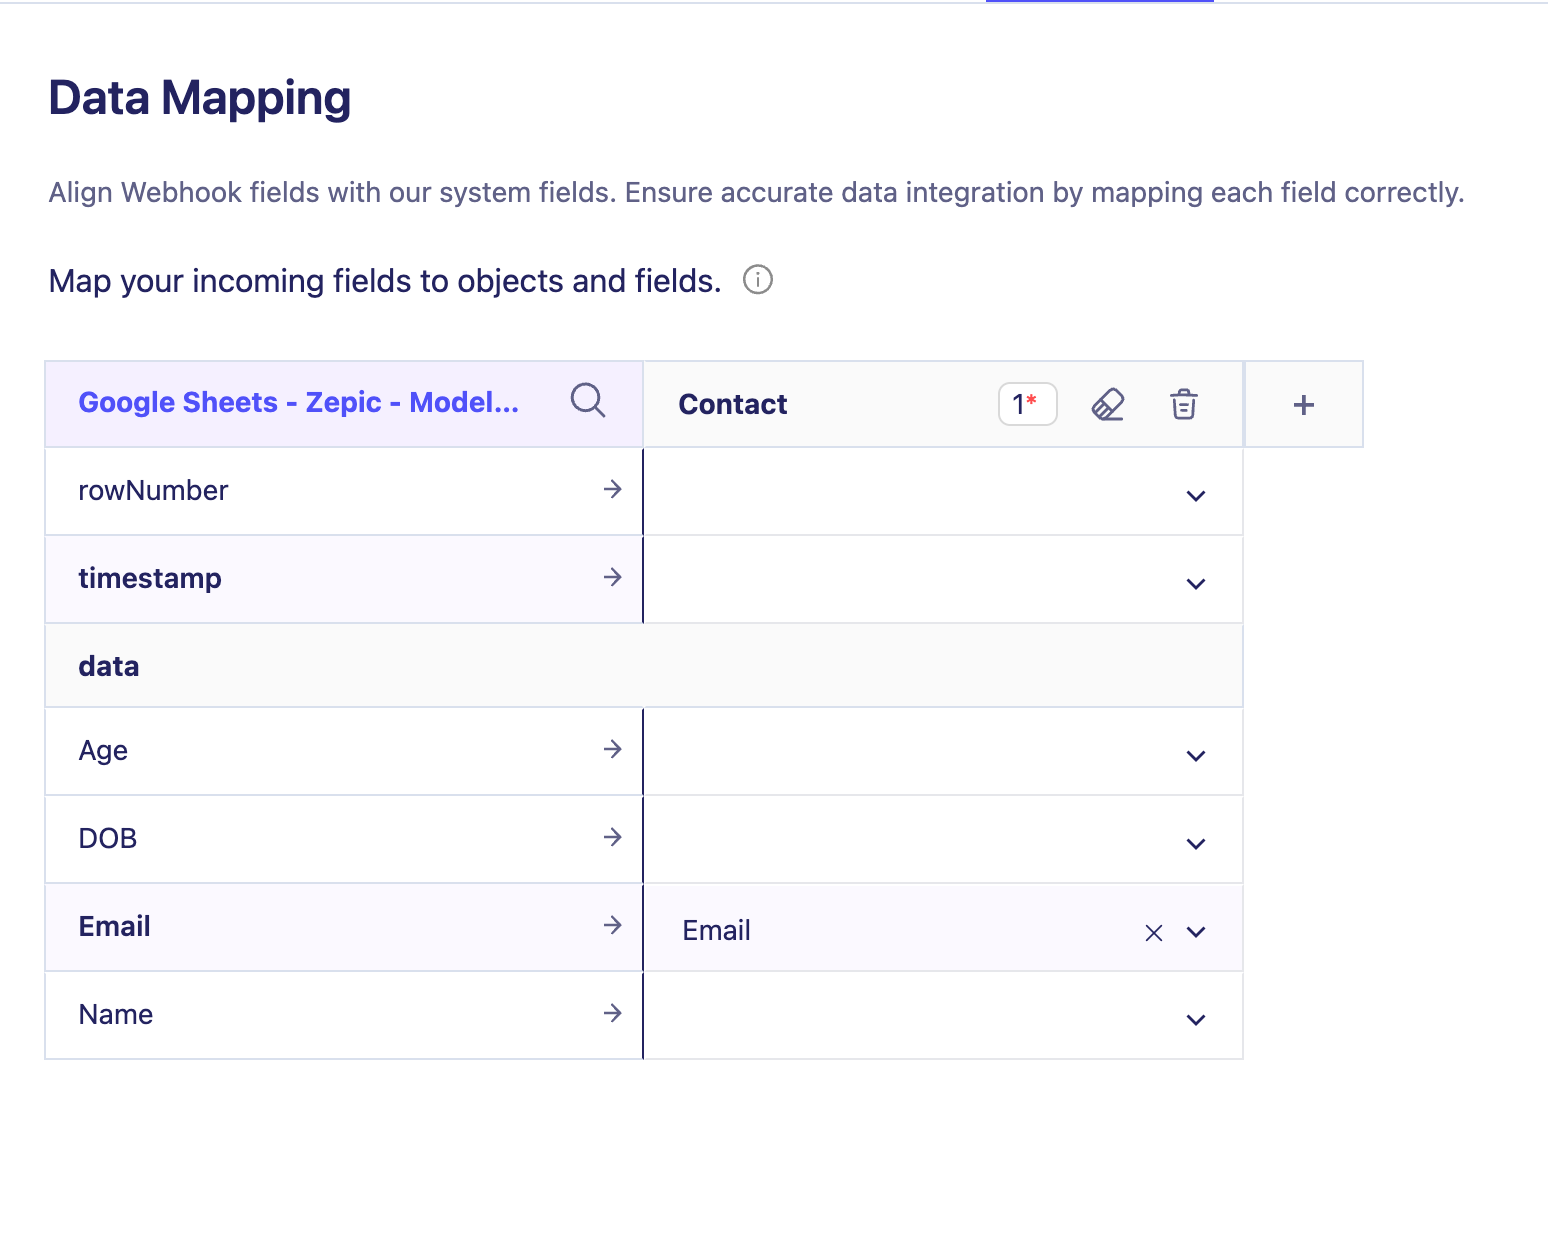Click the arrow next to DOB
The height and width of the screenshot is (1238, 1548).
click(x=613, y=837)
